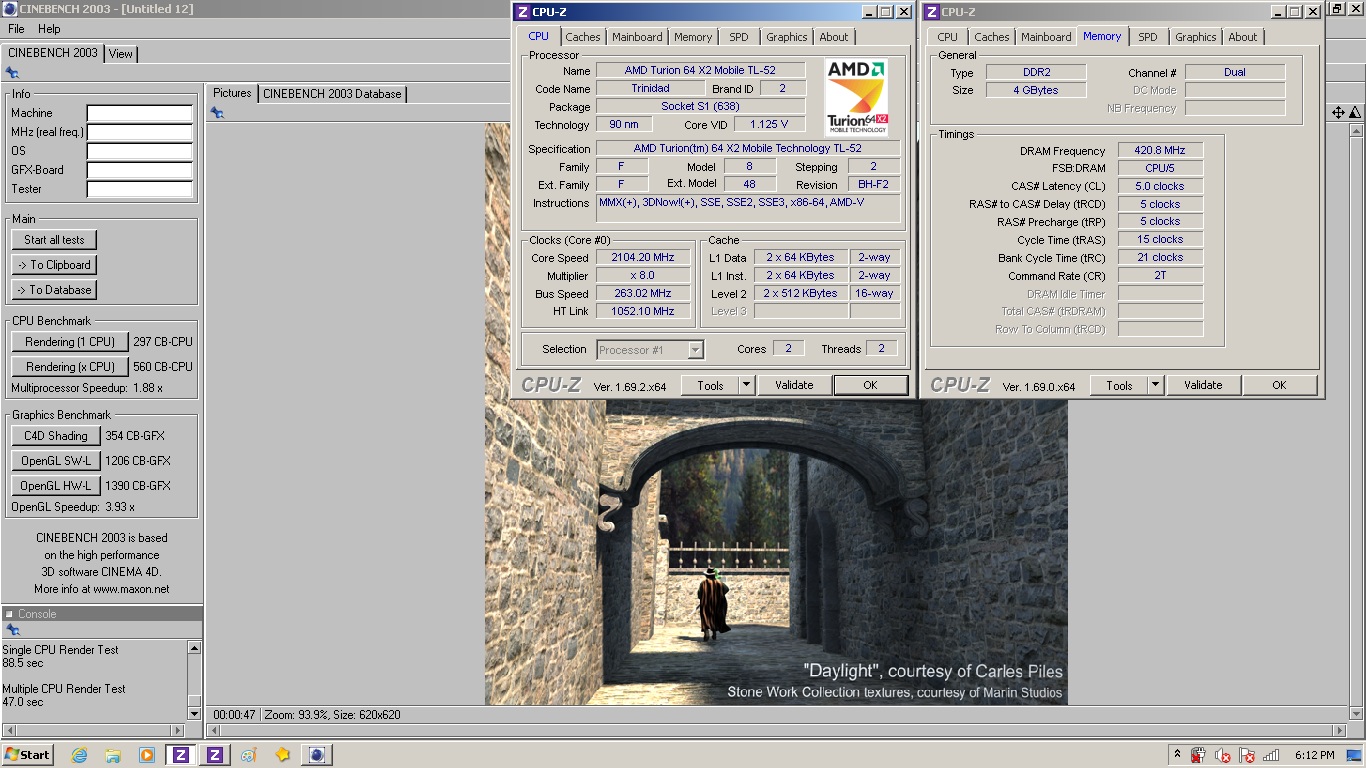
Task: Click Validate in the left CPU-Z window
Action: pos(794,385)
